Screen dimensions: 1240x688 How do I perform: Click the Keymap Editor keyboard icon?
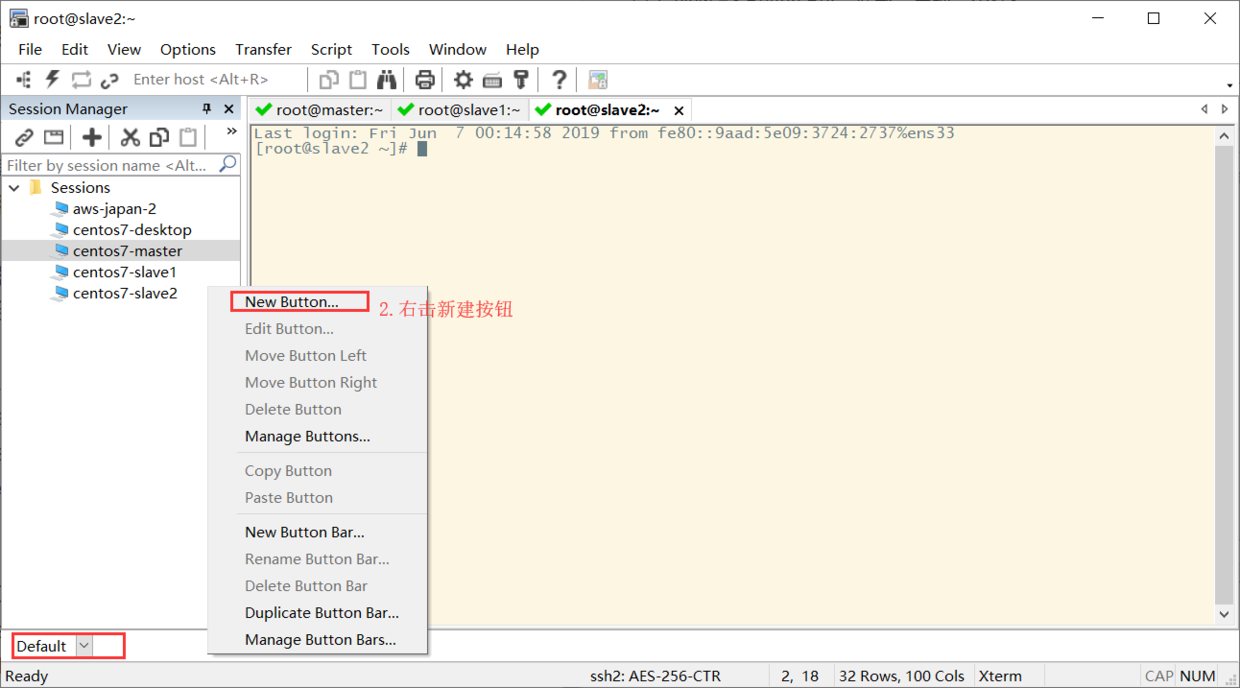pyautogui.click(x=492, y=79)
